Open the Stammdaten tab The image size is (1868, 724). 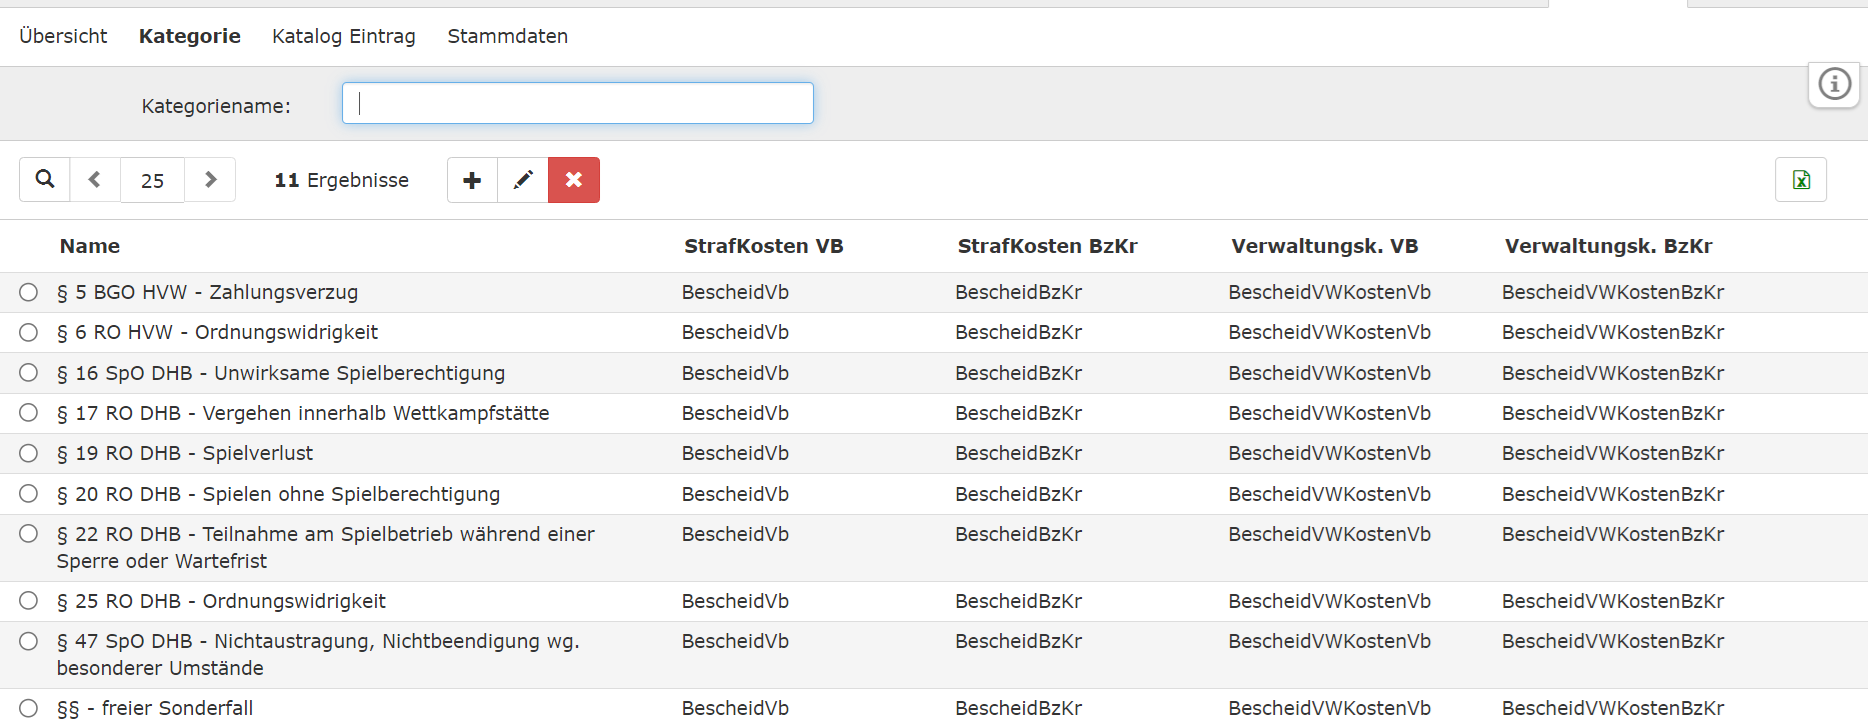[507, 36]
